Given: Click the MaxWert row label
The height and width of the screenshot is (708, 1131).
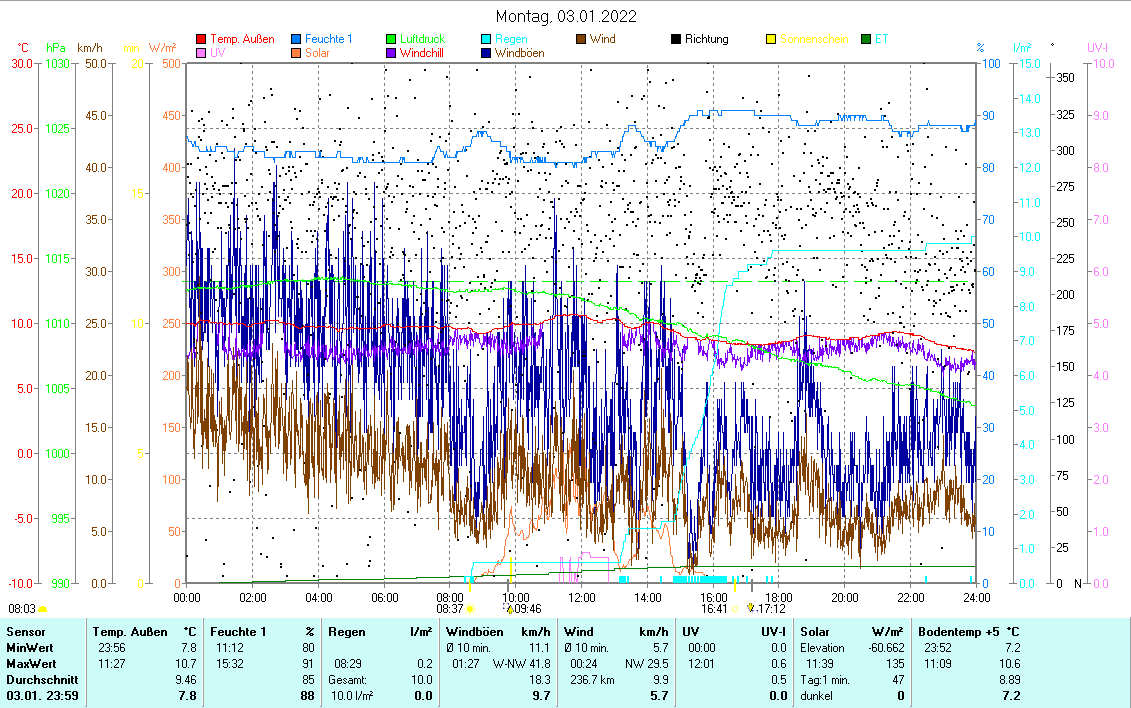Looking at the screenshot, I should (30, 664).
